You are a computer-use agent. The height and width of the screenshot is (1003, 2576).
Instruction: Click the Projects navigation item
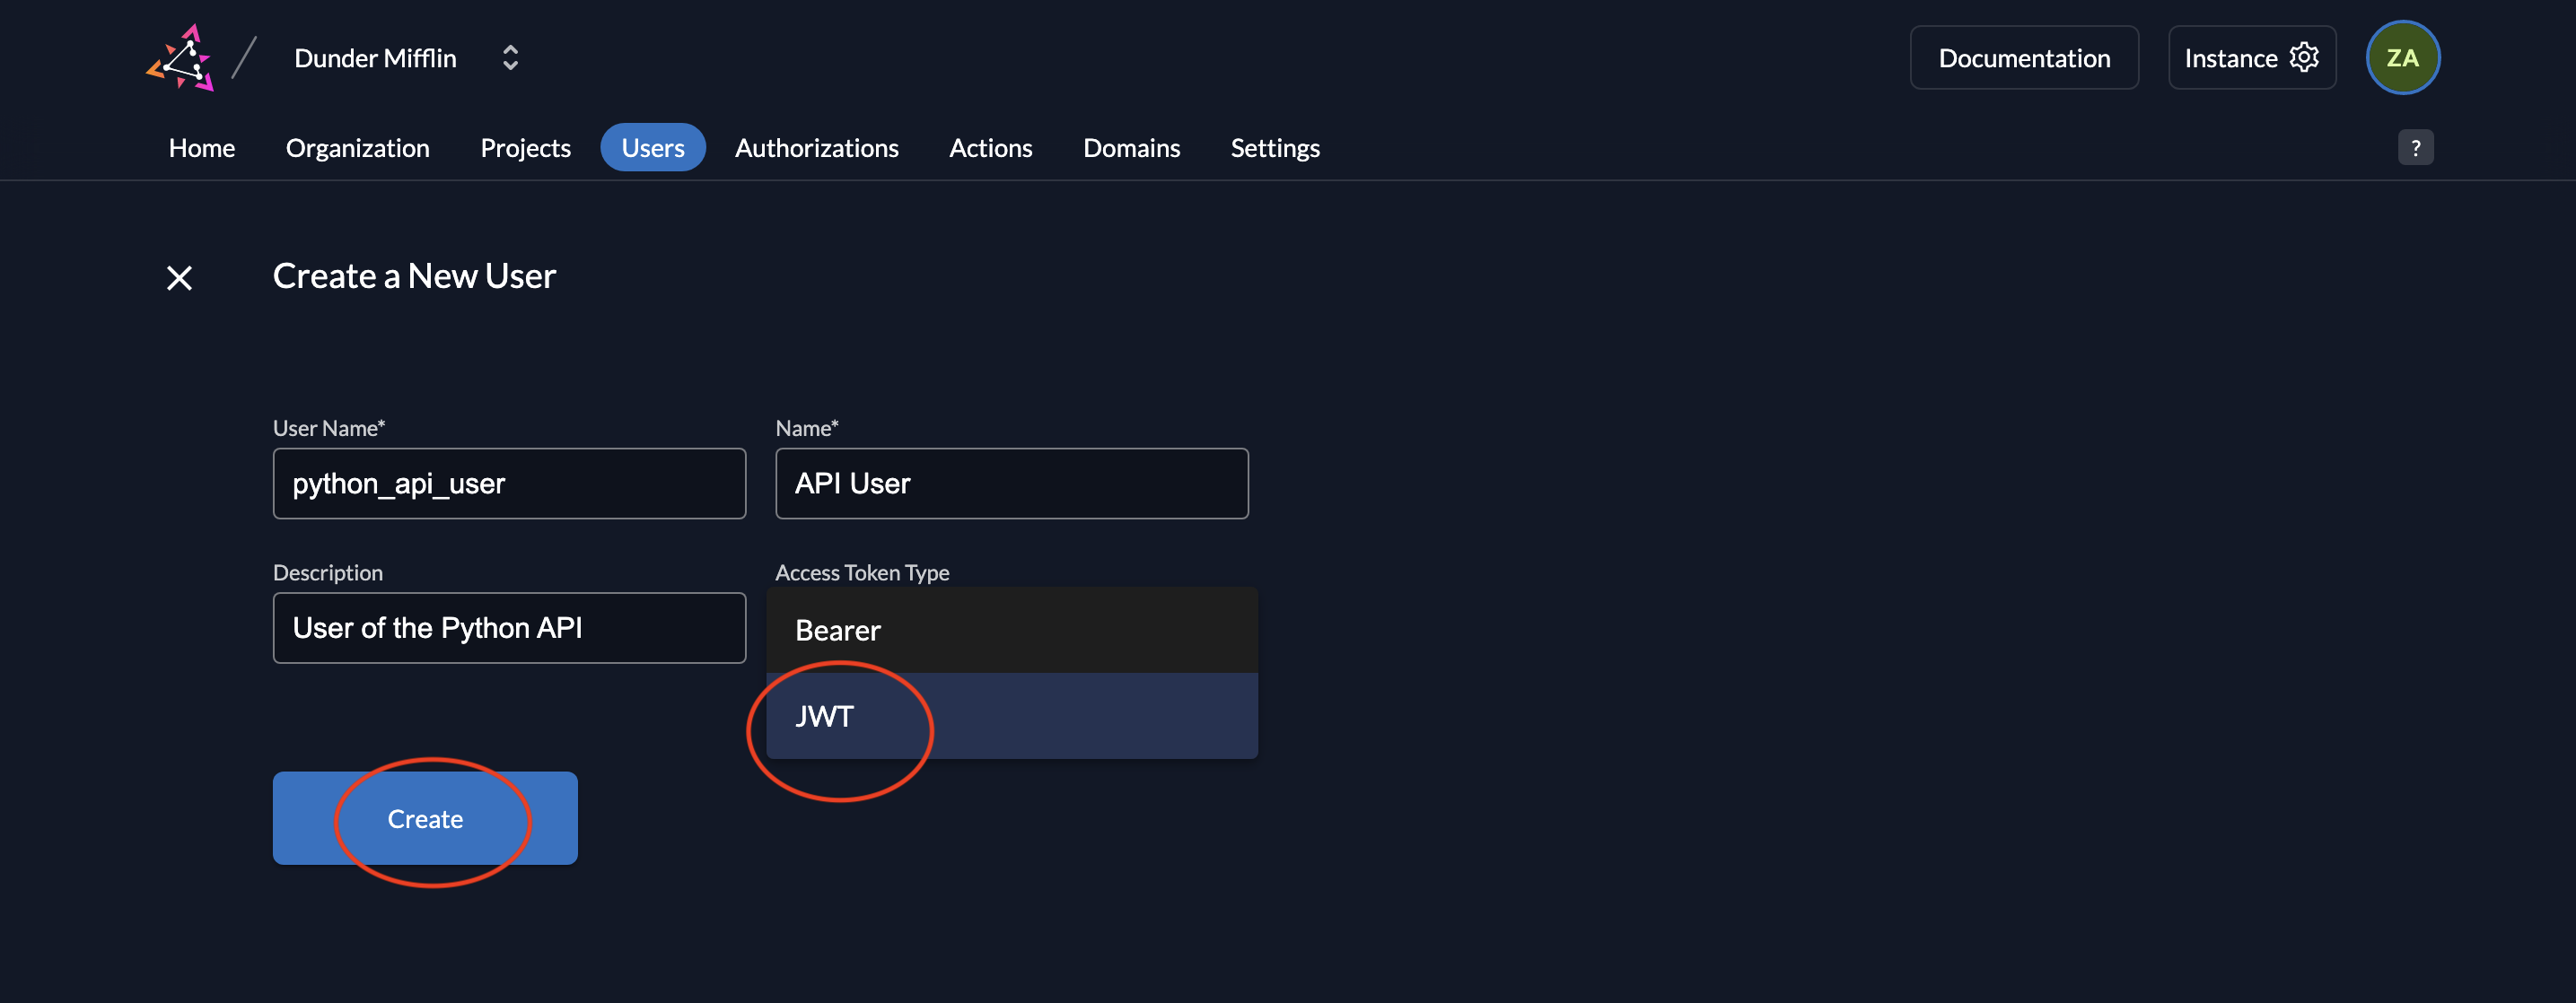(526, 146)
